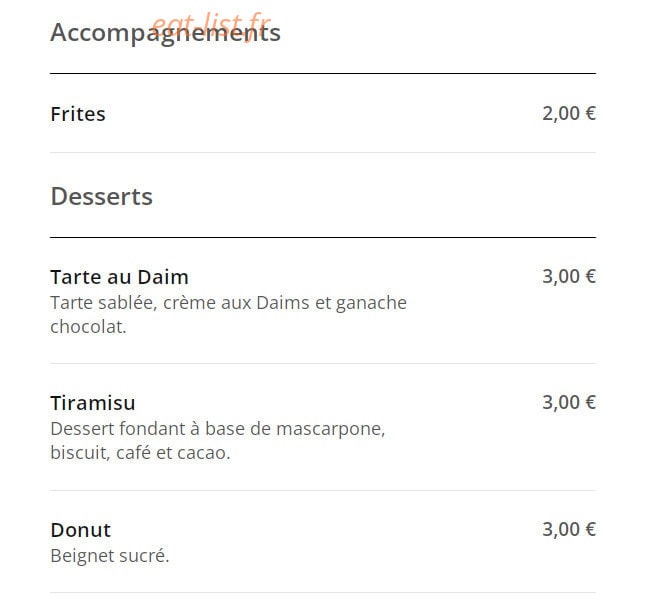647x614 pixels.
Task: Open the eat-list.fr watermark link
Action: 211,26
